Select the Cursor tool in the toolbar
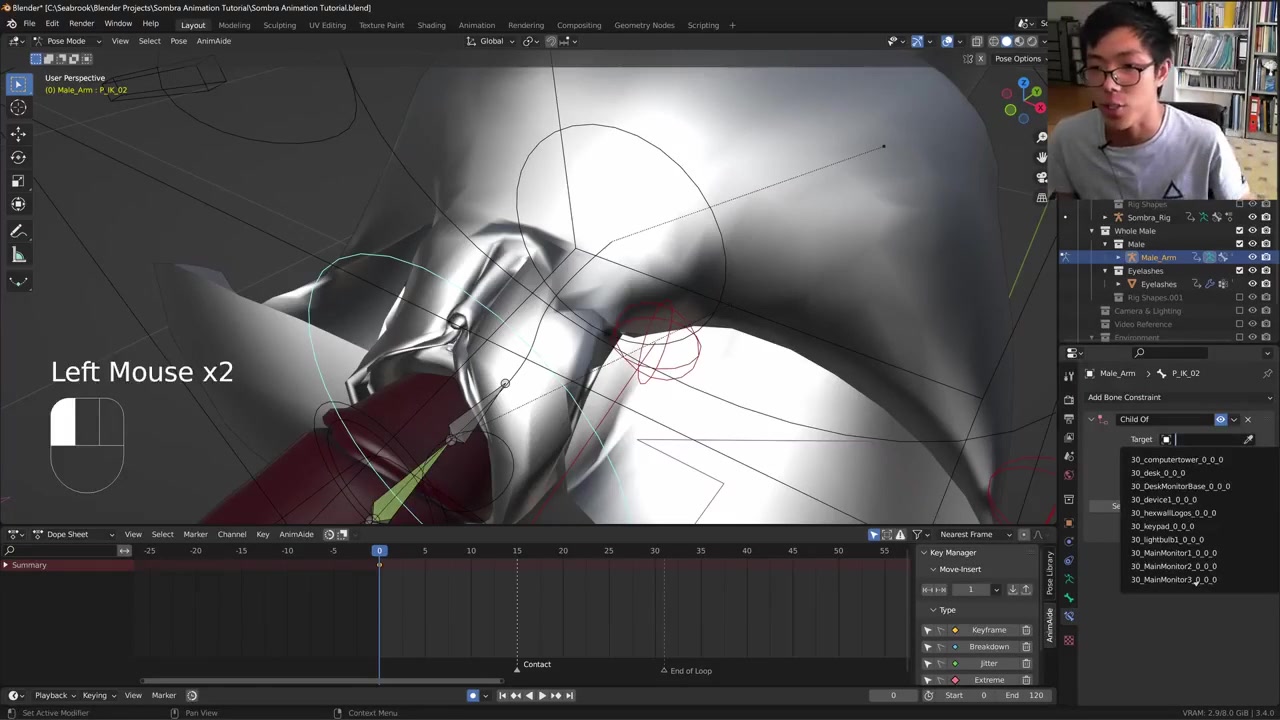Viewport: 1280px width, 720px height. click(x=18, y=108)
